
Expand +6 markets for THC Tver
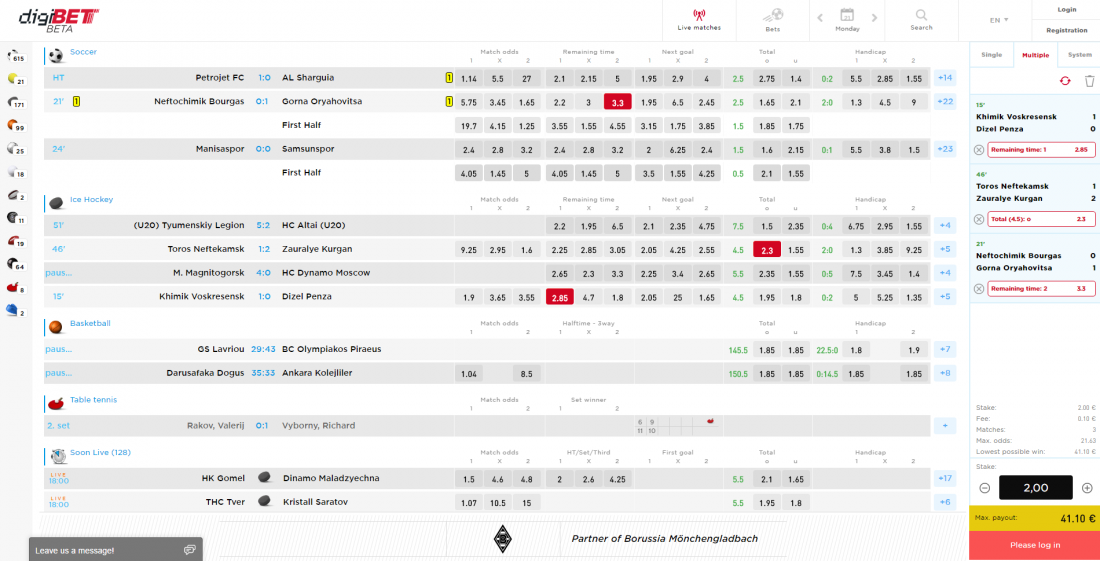point(944,502)
